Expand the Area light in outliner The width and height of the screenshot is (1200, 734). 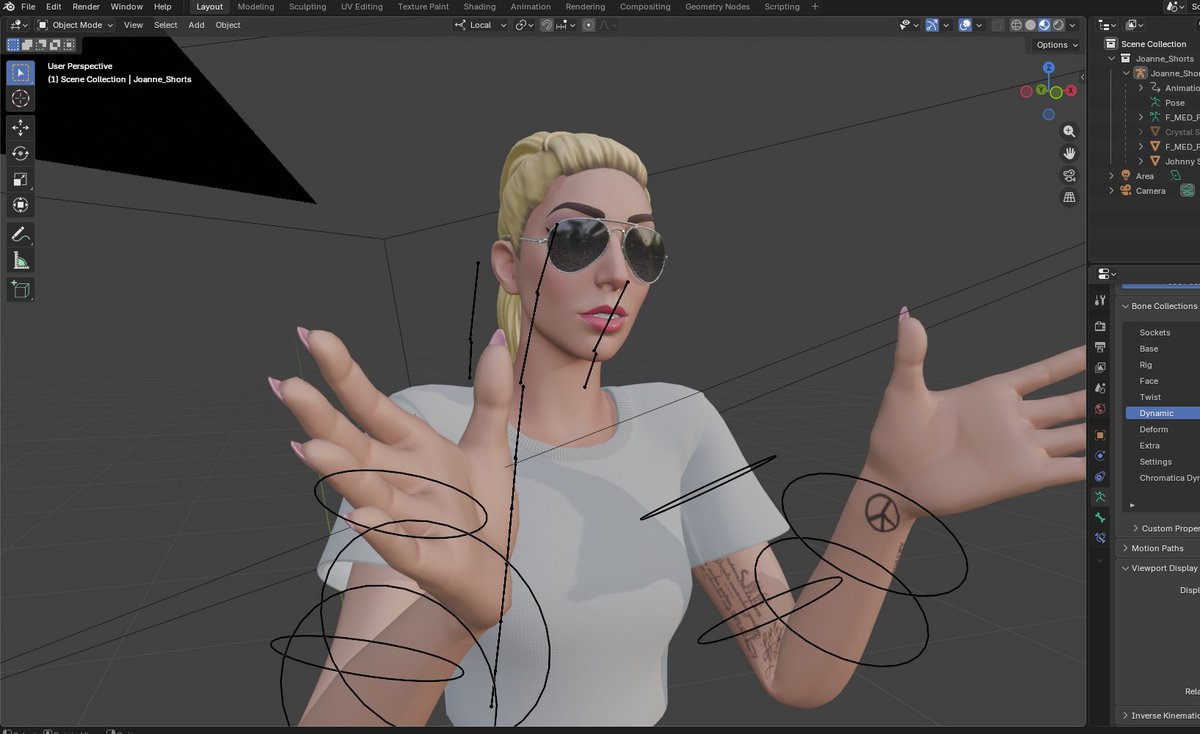point(1112,176)
